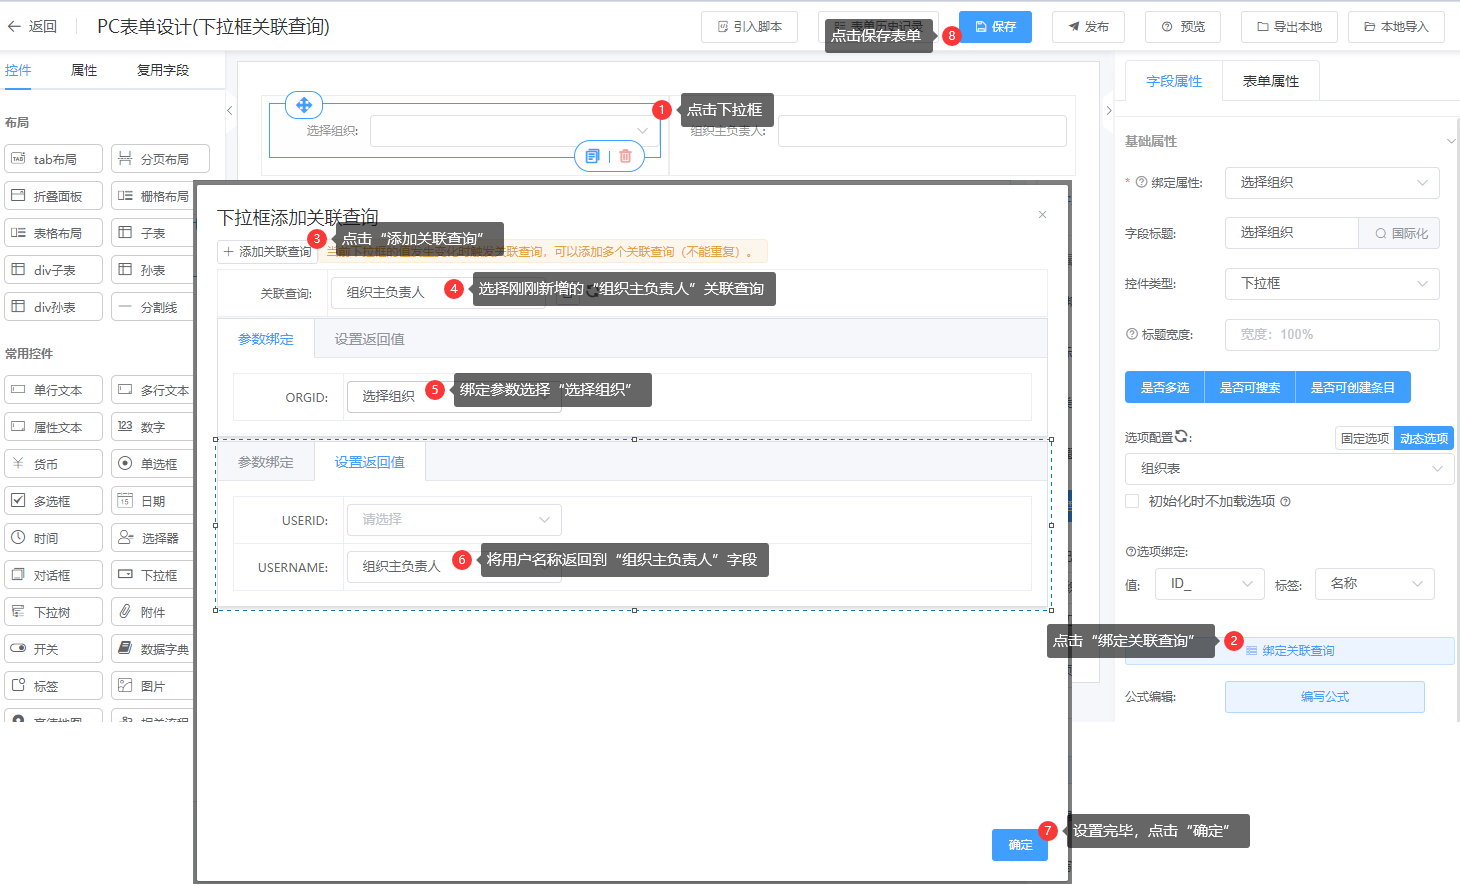Select the 表格布局 layout control
Screen dimensions: 1460x885
[54, 233]
